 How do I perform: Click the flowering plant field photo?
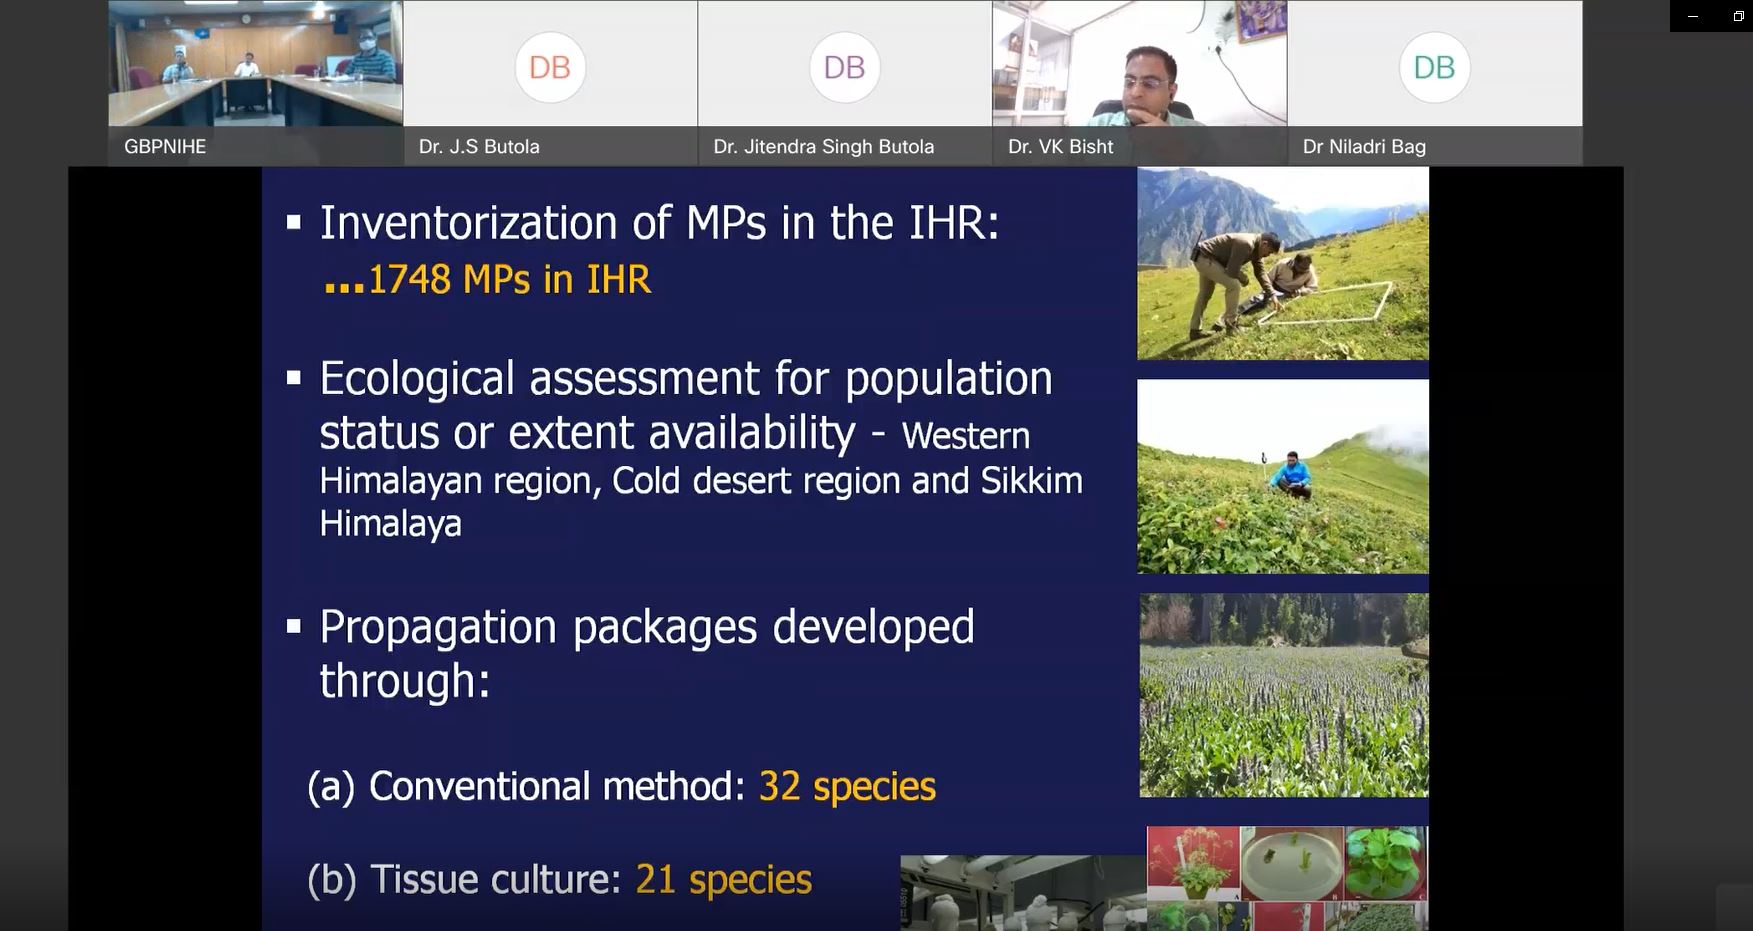click(x=1283, y=695)
